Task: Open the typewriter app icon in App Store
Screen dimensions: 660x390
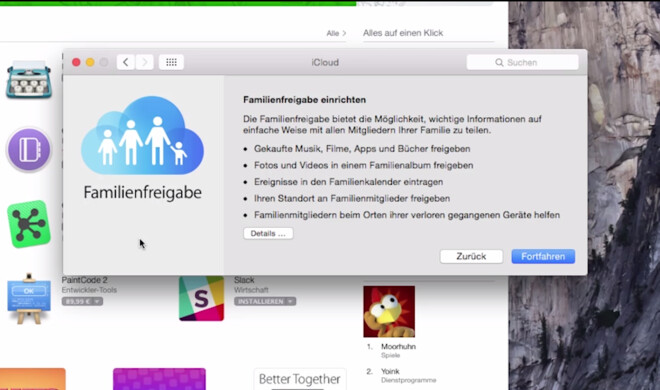Action: pyautogui.click(x=29, y=79)
